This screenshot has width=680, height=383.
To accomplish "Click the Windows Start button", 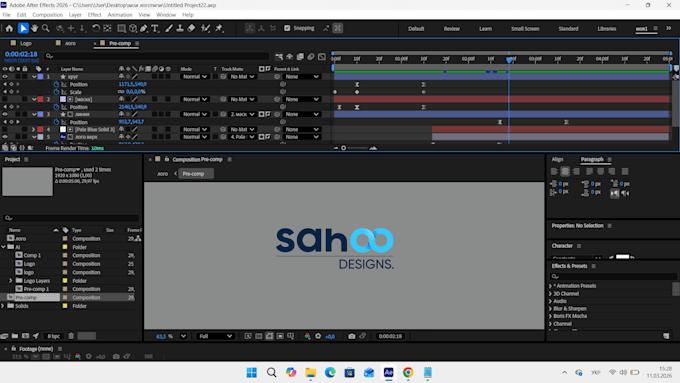I will tap(252, 373).
